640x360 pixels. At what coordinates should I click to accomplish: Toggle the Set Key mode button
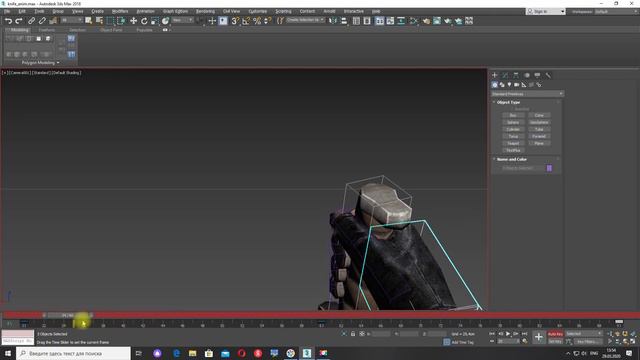(x=555, y=341)
